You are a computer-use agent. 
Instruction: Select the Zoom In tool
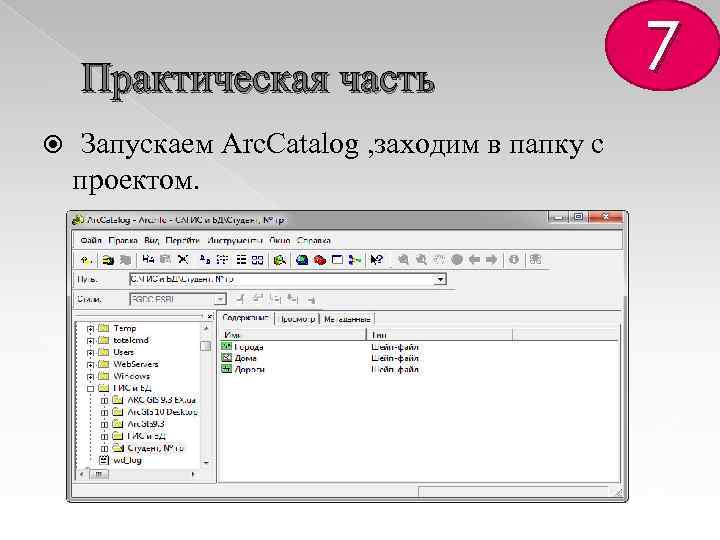pyautogui.click(x=404, y=260)
